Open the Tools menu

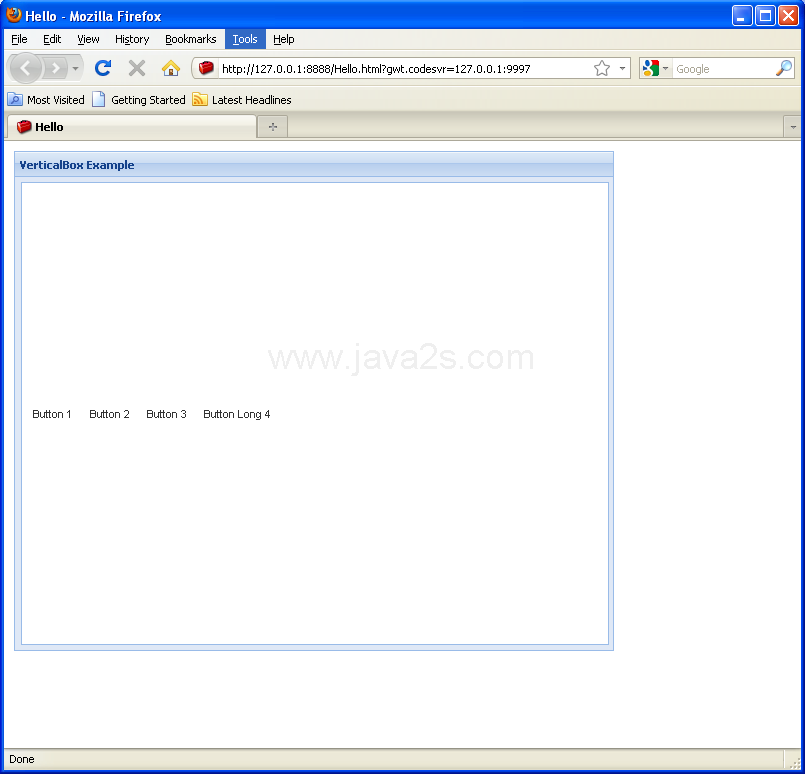[245, 39]
